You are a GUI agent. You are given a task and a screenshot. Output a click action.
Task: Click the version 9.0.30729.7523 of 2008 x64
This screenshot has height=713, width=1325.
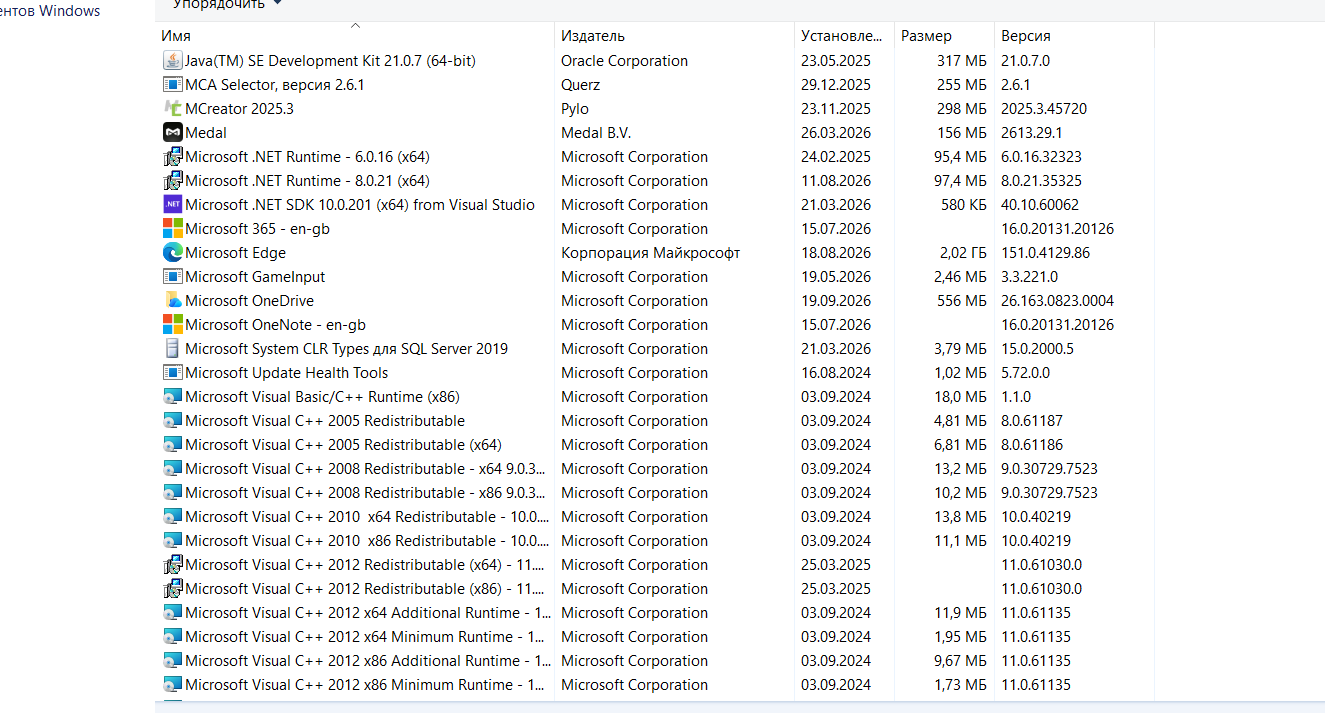click(x=1049, y=469)
